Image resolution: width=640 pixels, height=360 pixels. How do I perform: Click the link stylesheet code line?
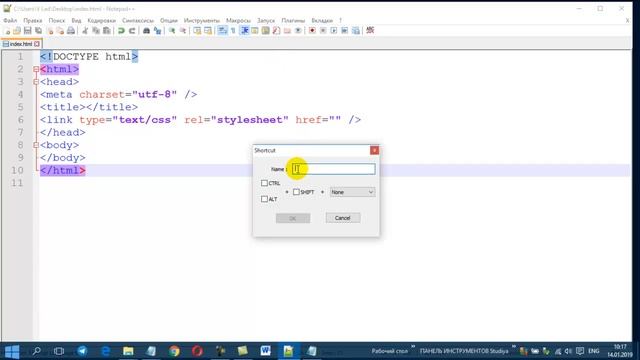pyautogui.click(x=200, y=120)
